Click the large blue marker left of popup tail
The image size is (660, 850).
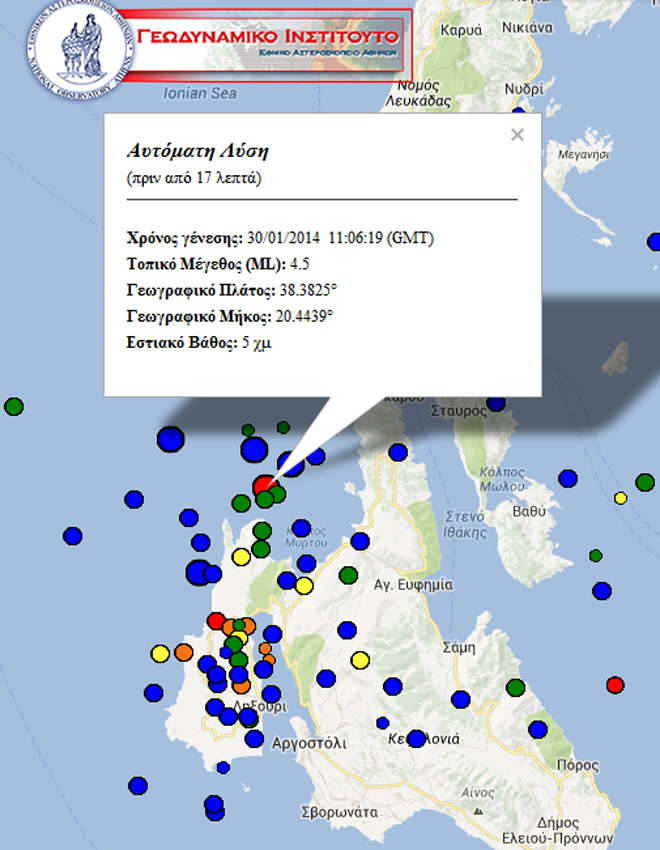pyautogui.click(x=171, y=439)
